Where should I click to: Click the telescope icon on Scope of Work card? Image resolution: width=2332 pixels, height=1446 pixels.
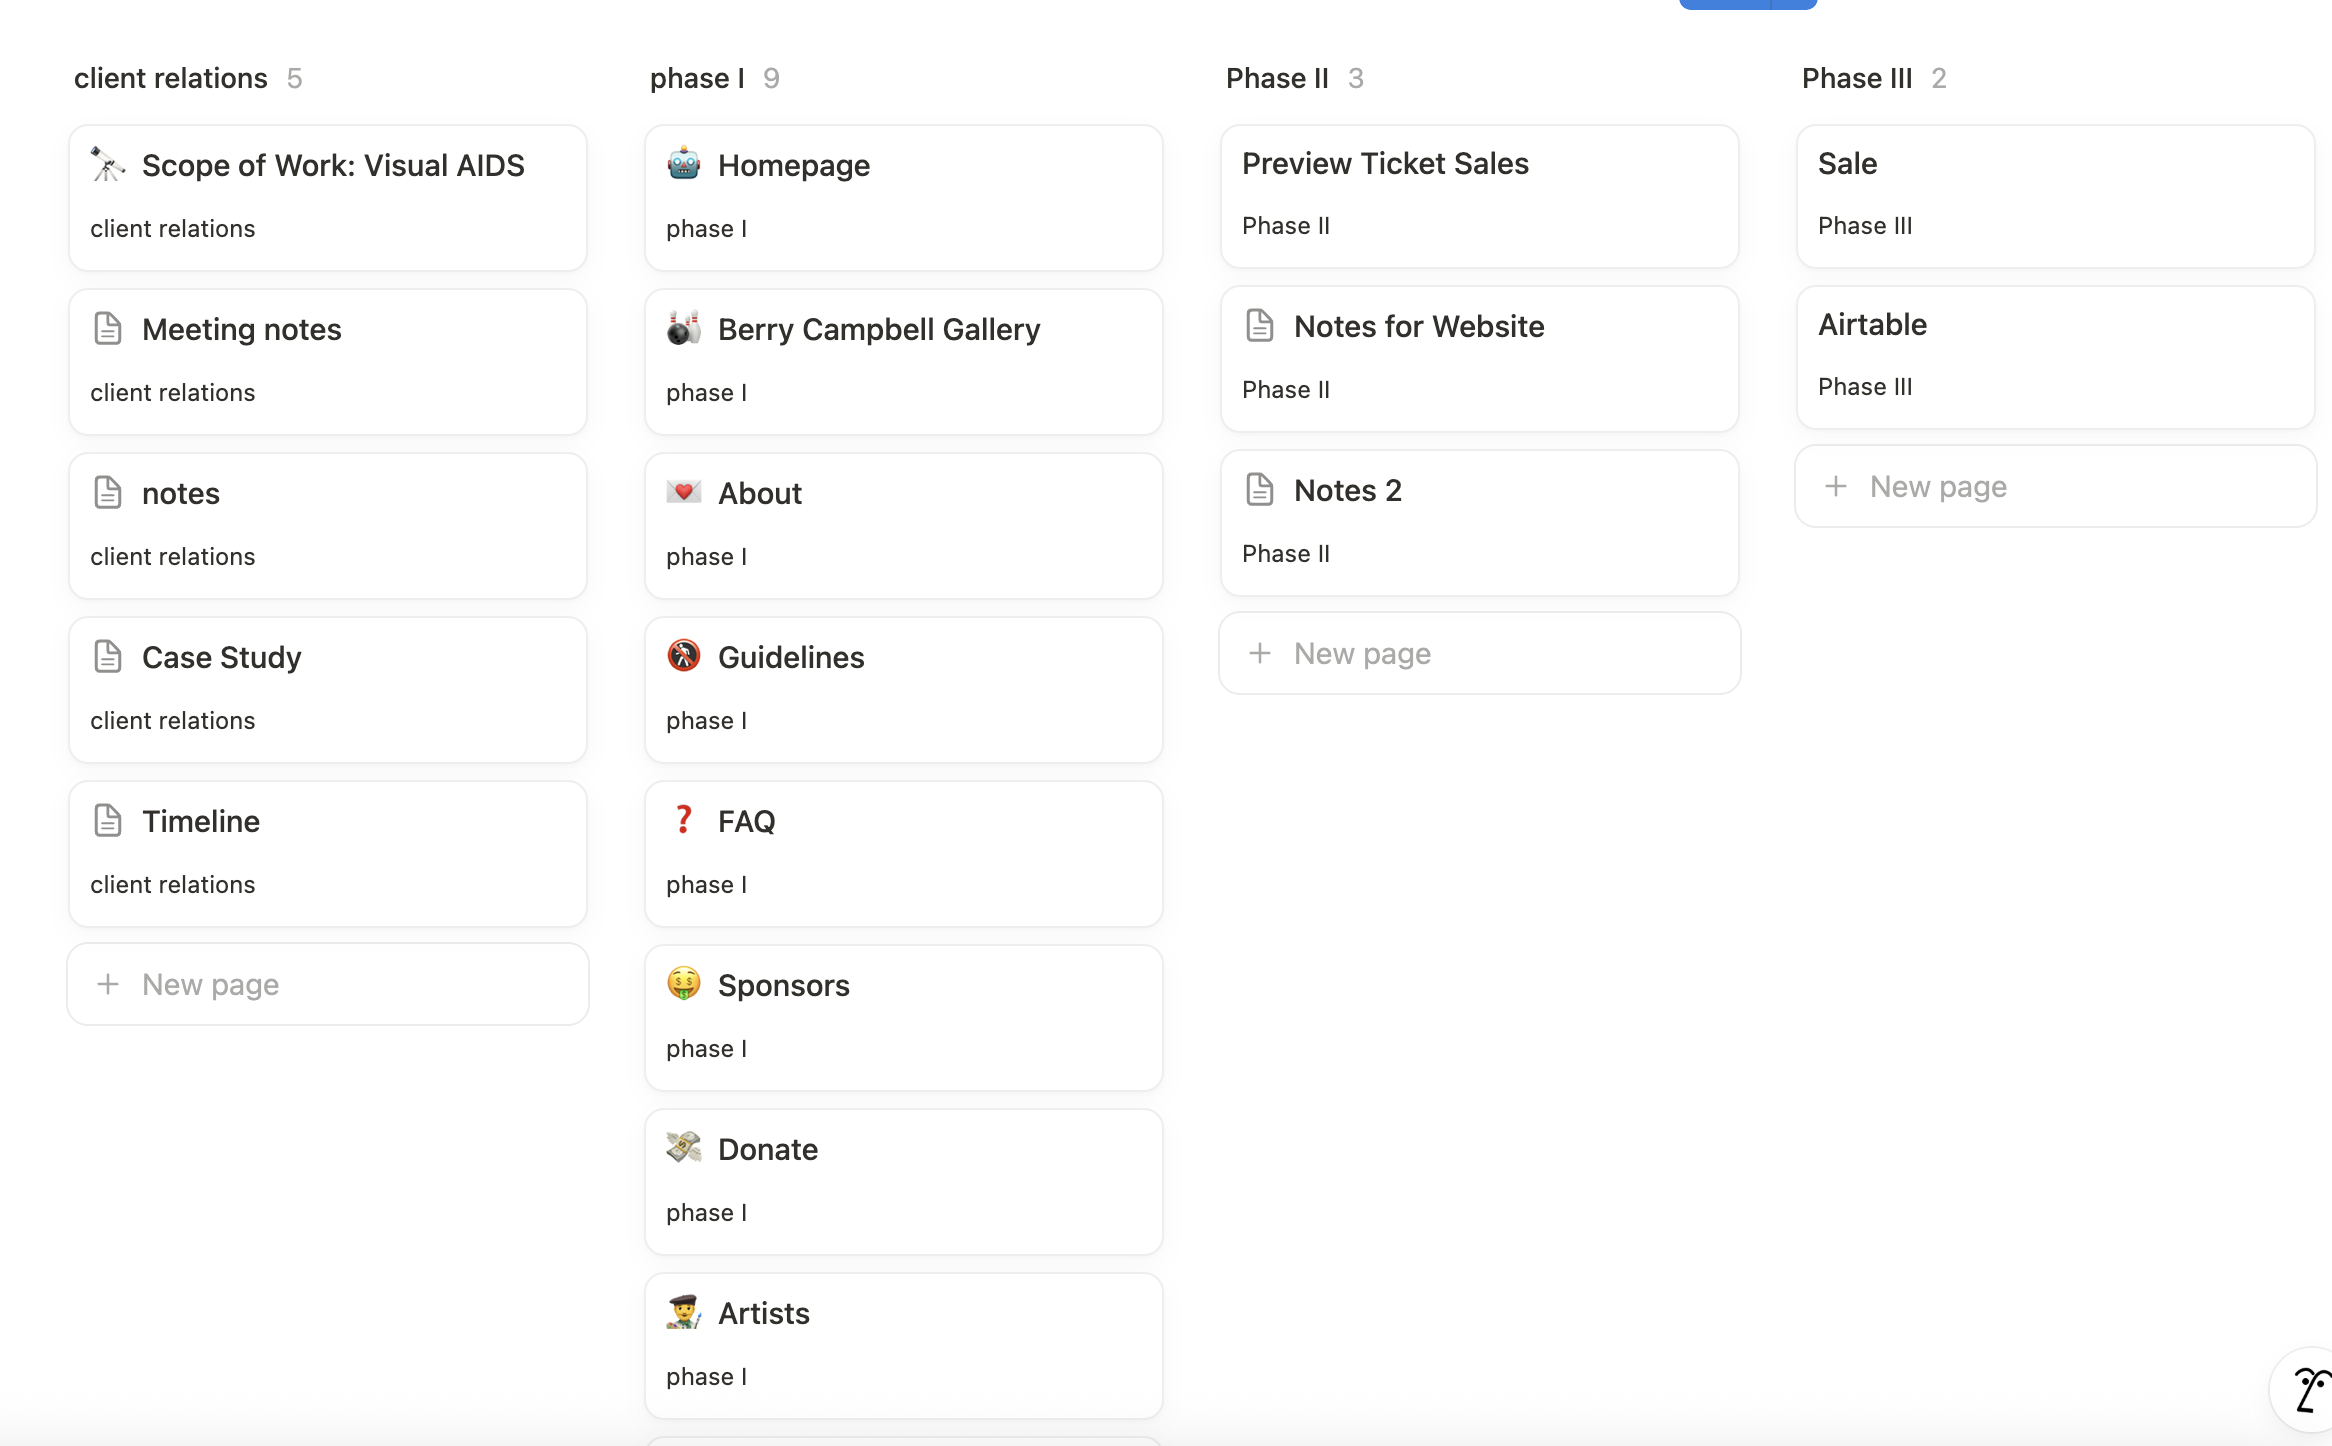pyautogui.click(x=107, y=164)
